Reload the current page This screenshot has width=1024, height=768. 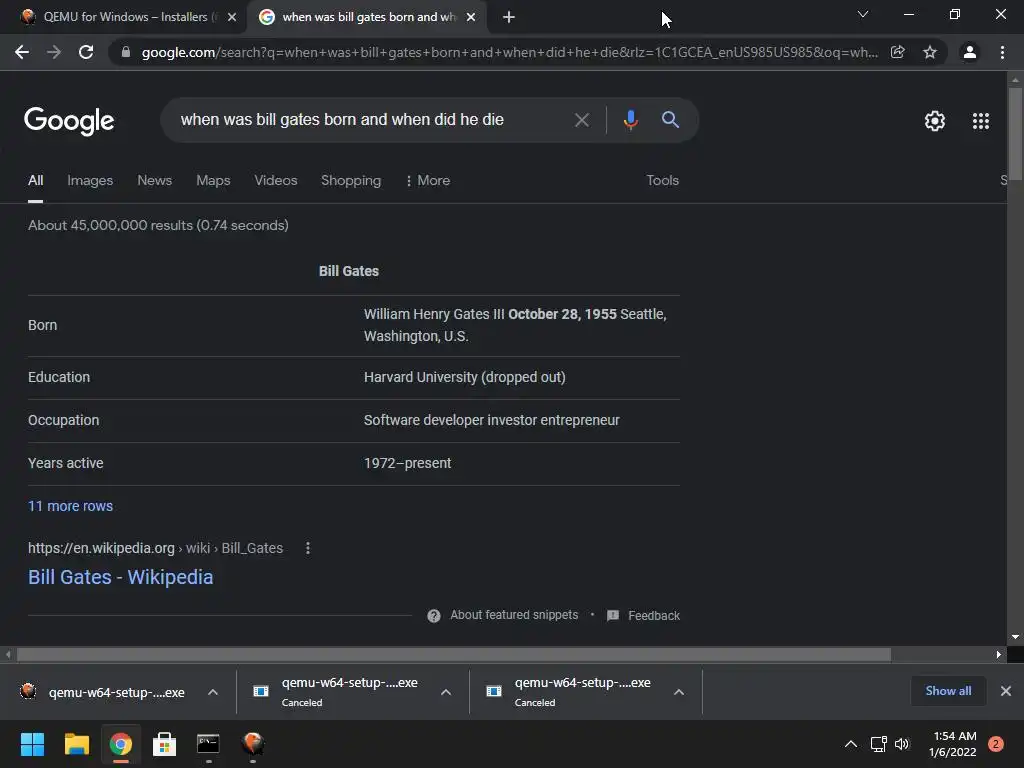point(86,52)
